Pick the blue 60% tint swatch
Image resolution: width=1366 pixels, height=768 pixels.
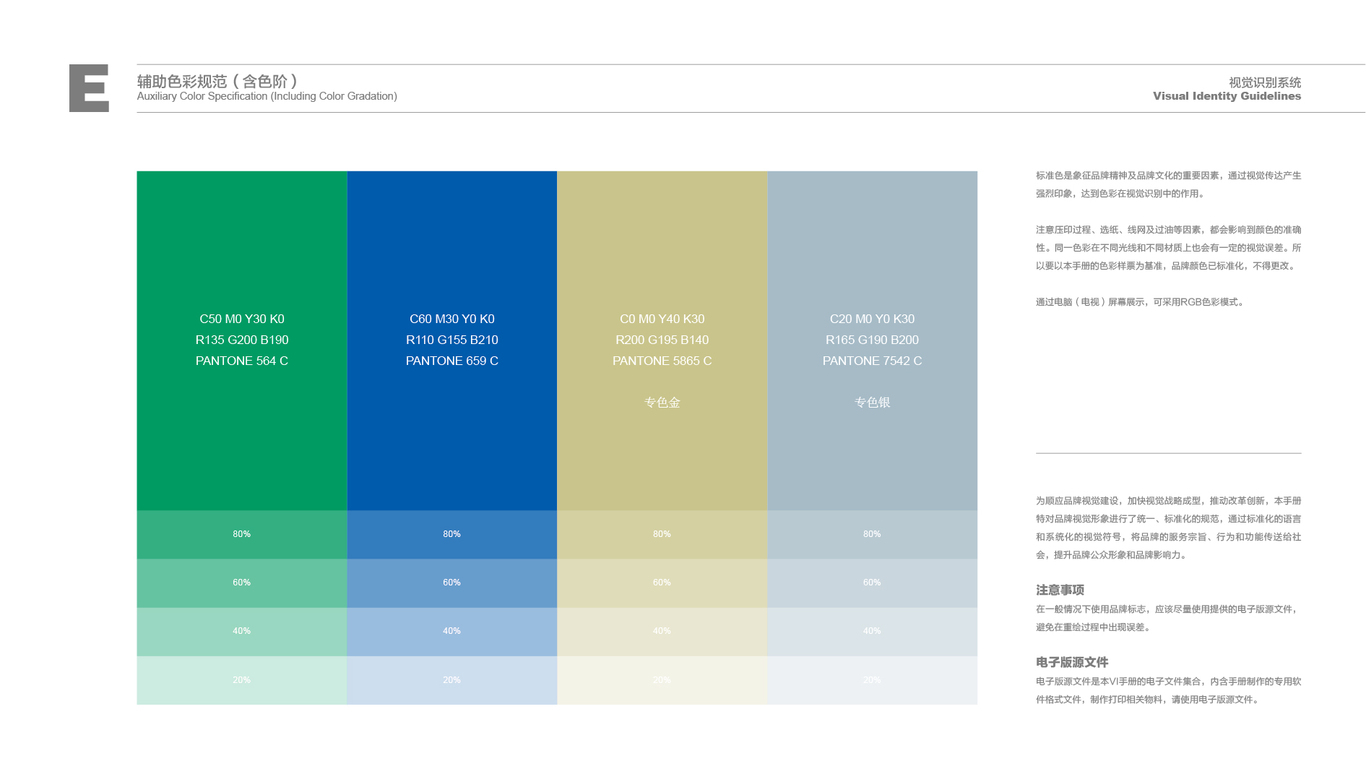452,583
